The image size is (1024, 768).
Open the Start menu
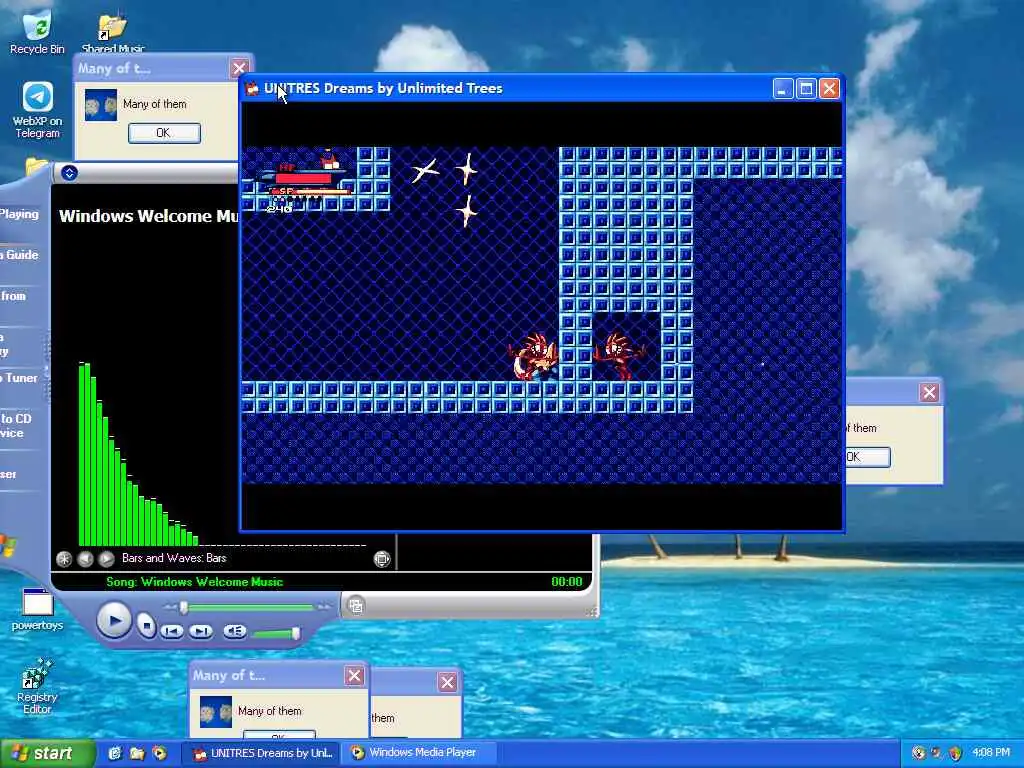tap(48, 754)
